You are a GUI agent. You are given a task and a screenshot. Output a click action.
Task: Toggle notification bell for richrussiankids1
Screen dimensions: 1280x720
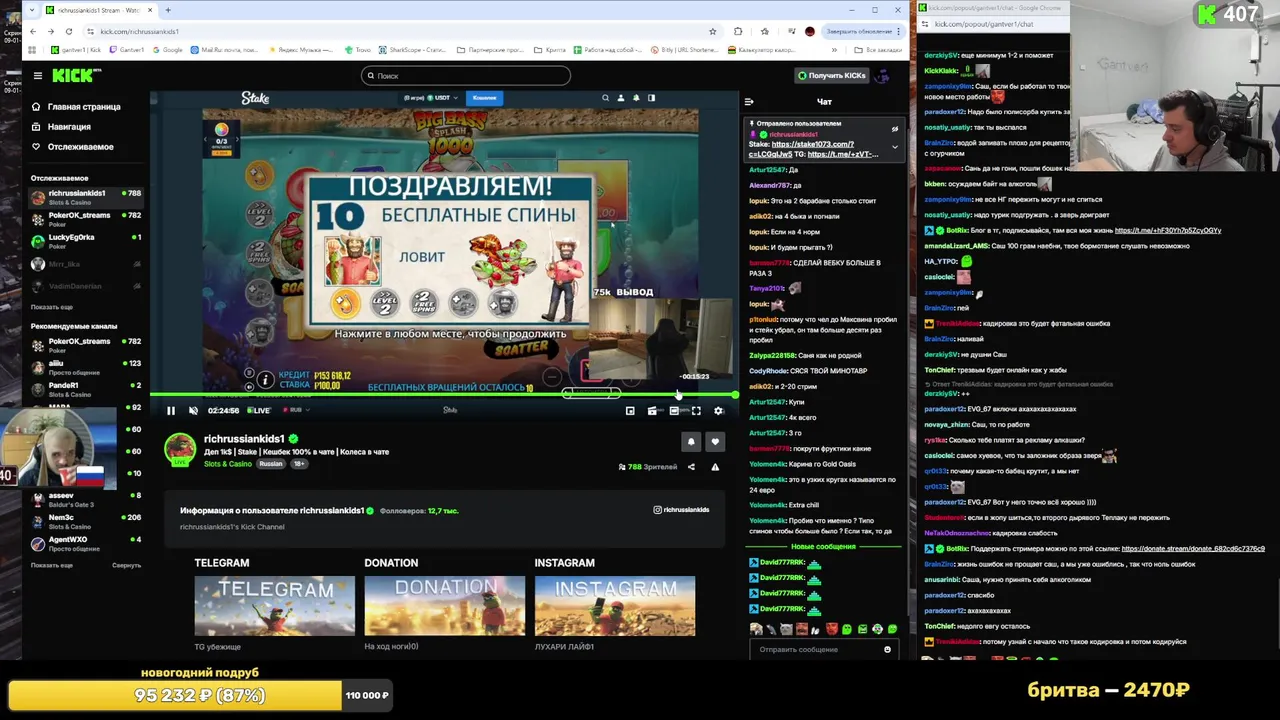point(691,441)
